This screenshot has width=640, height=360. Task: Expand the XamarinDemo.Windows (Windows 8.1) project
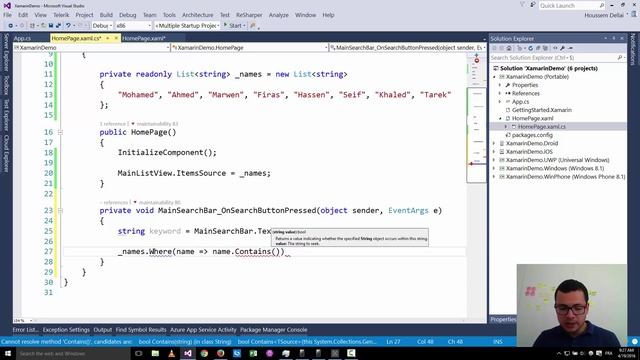point(494,169)
